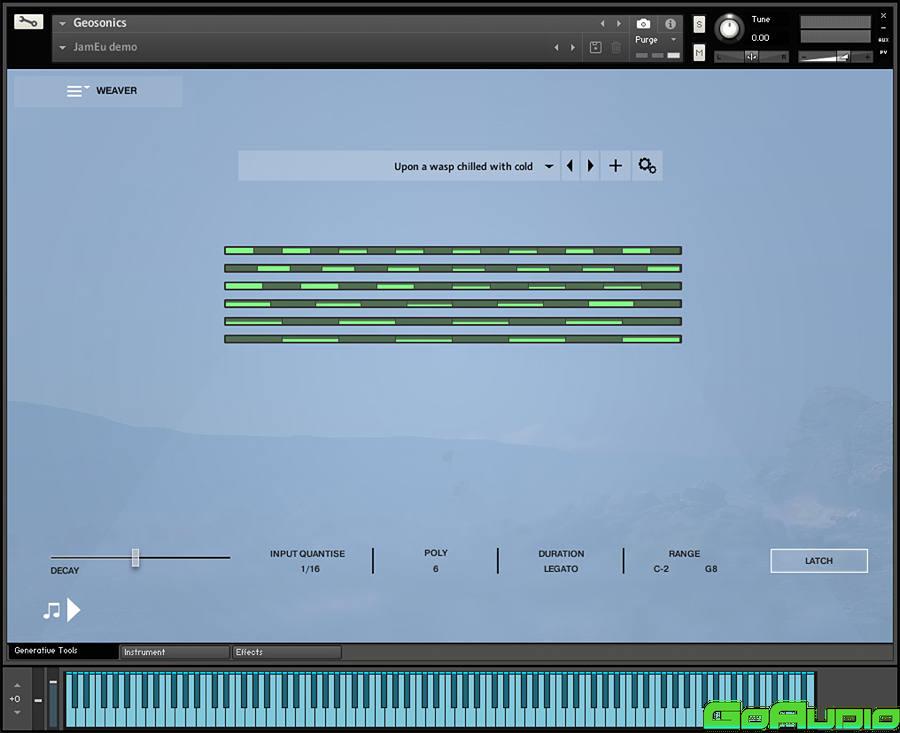Viewport: 900px width, 733px height.
Task: Open preset settings gears icon
Action: click(647, 166)
